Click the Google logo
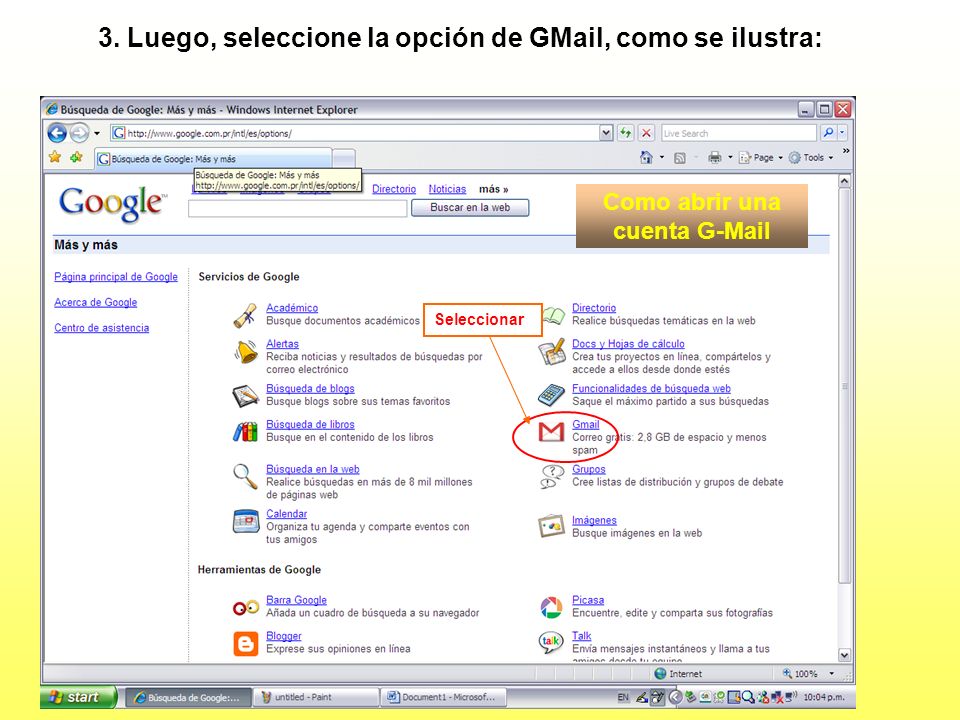This screenshot has height=720, width=960. (x=112, y=203)
